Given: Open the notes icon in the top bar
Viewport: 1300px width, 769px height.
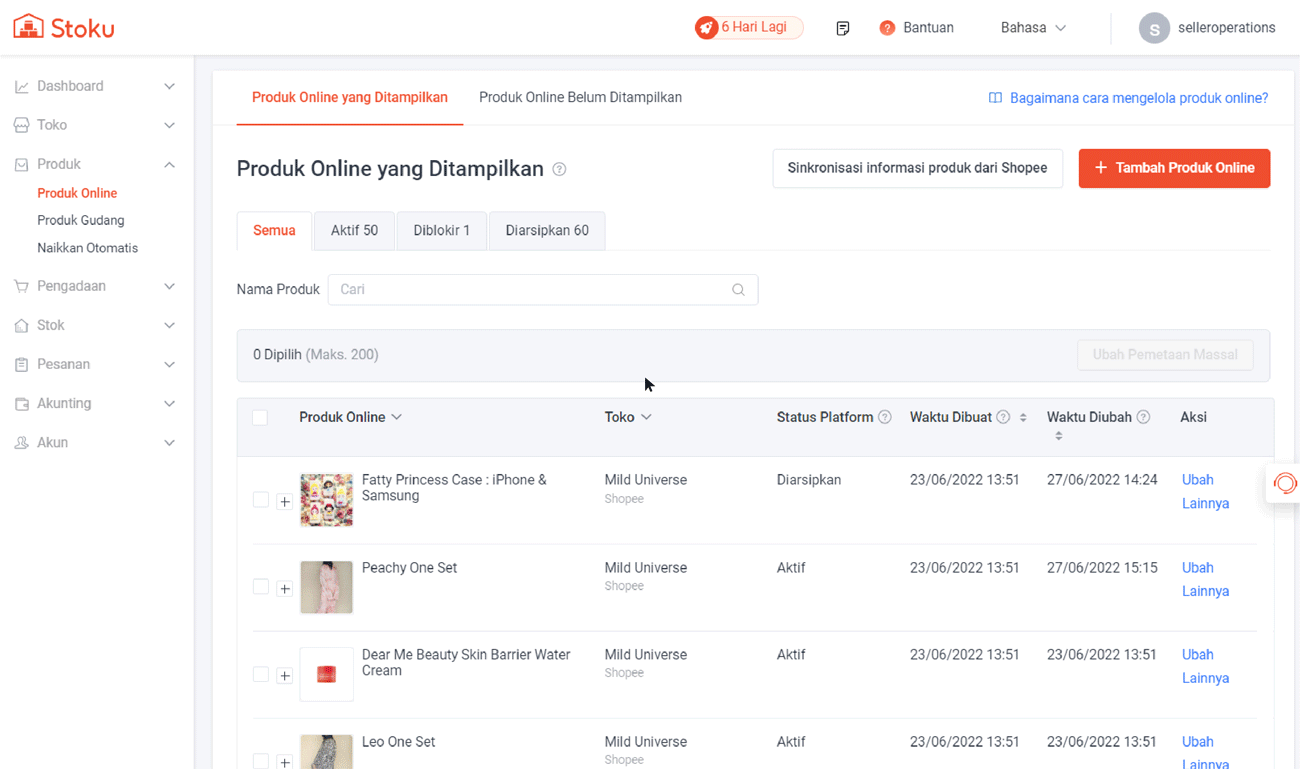Looking at the screenshot, I should [x=842, y=27].
